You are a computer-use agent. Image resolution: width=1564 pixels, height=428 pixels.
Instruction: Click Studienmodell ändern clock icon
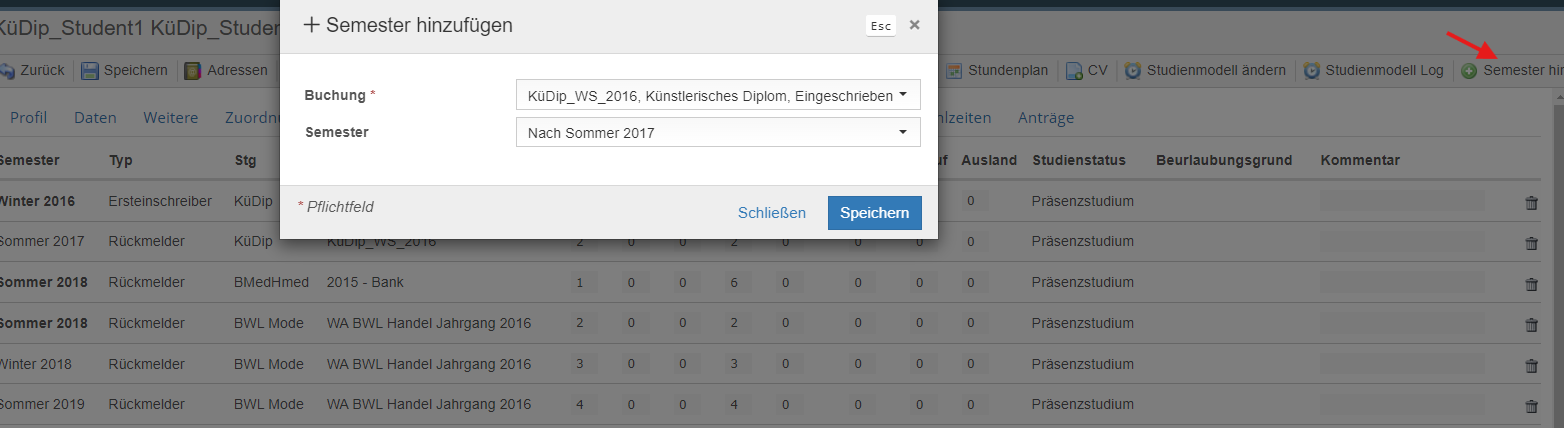coord(1133,71)
